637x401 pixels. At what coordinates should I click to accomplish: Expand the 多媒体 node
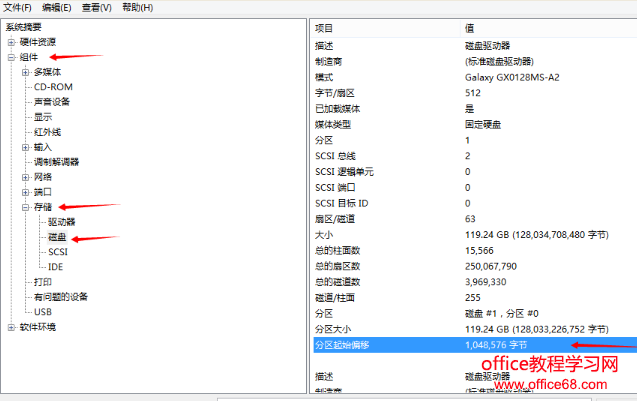pos(26,72)
